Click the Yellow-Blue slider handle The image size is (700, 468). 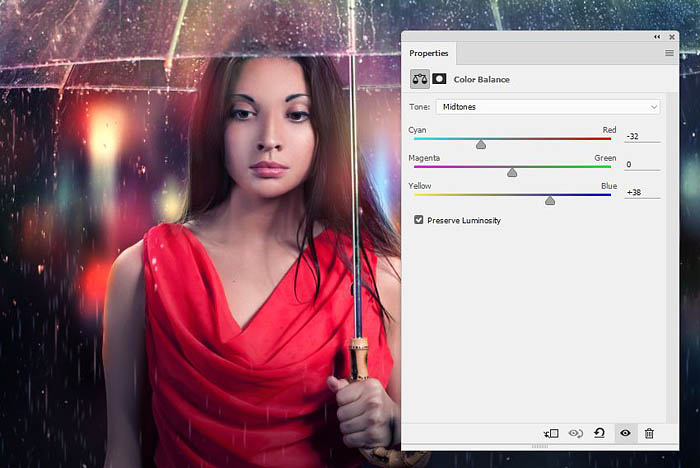pos(550,201)
